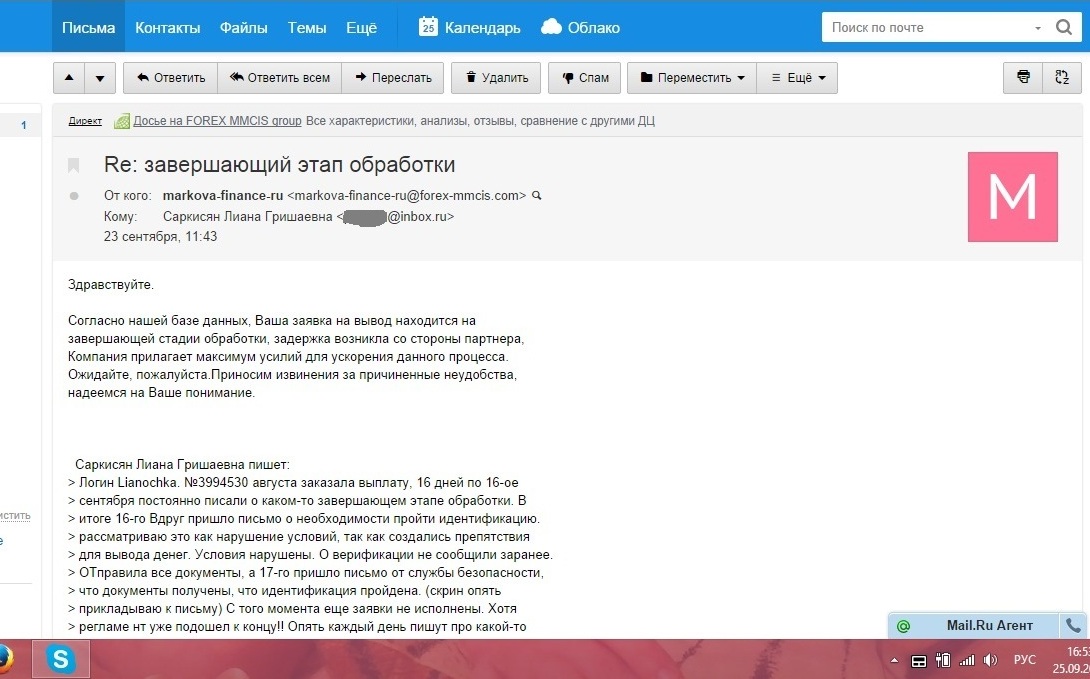1090x679 pixels.
Task: Open the Досье на FOREX MMCIS link
Action: tap(217, 121)
